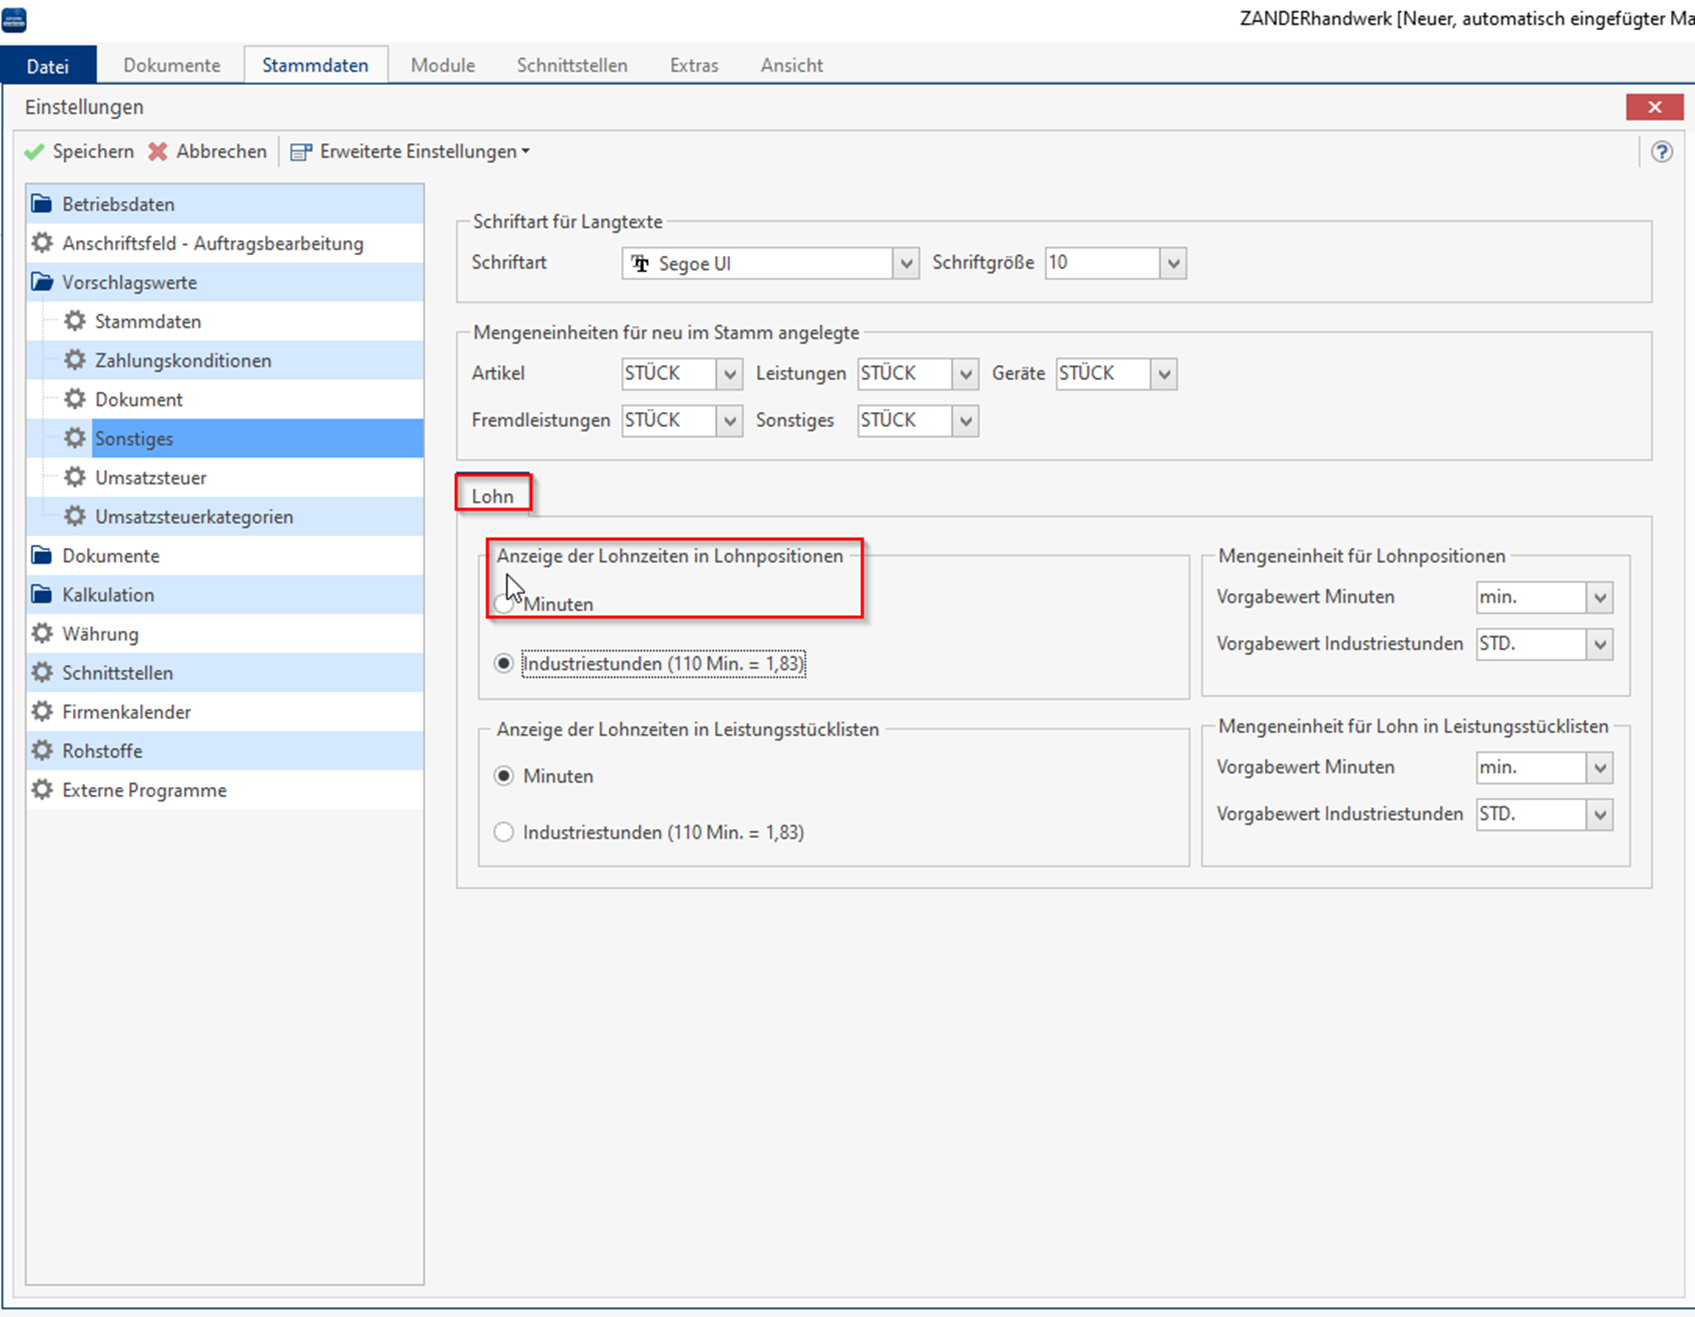Open Umsatzsteuerkategorien in settings tree

[x=194, y=517]
